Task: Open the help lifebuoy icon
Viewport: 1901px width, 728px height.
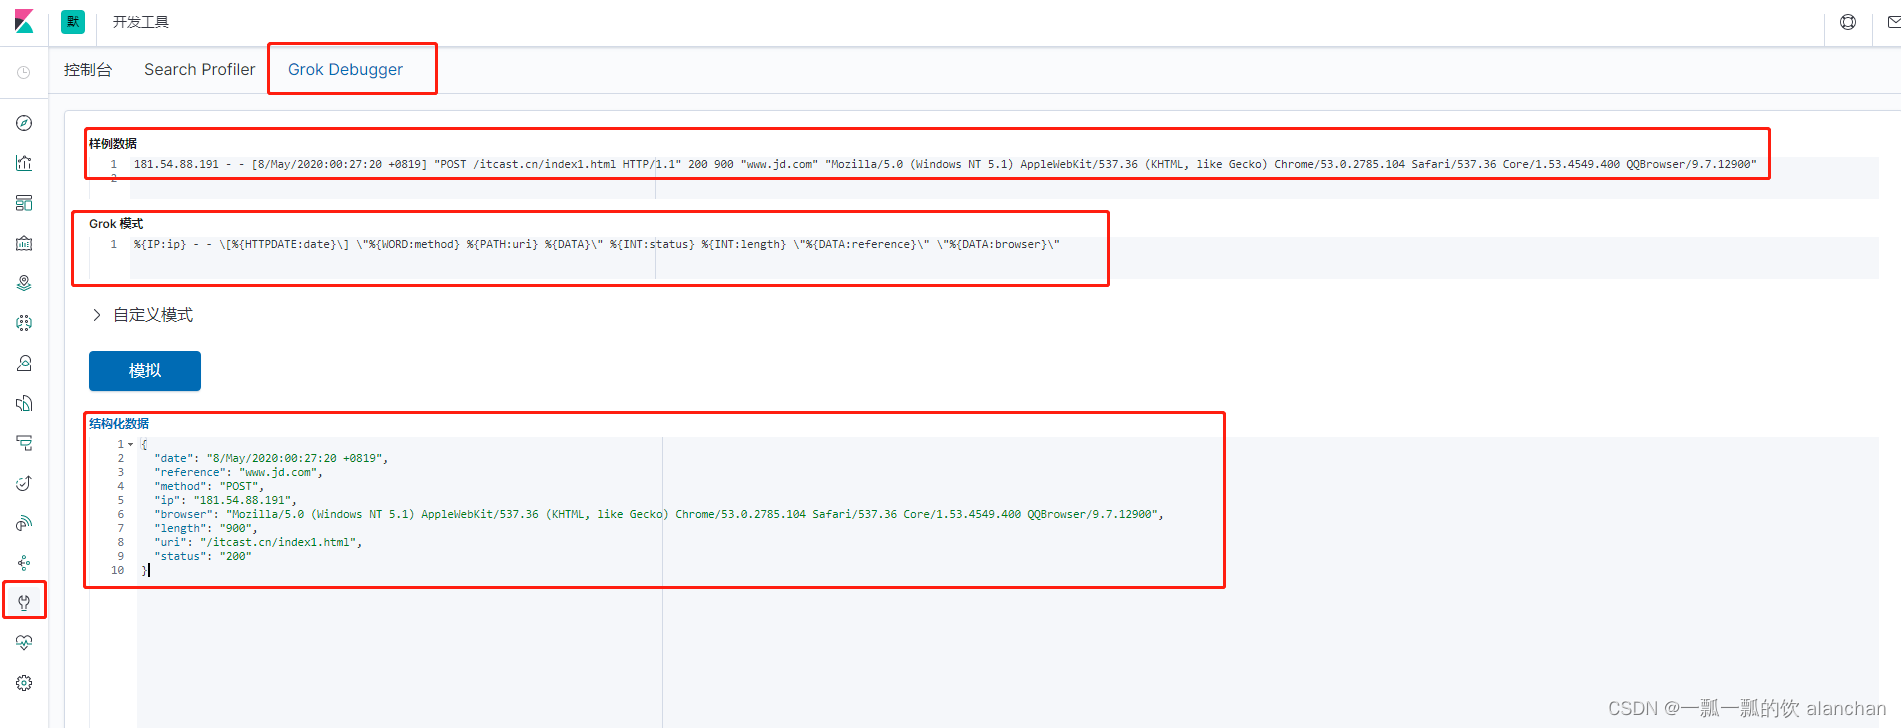Action: 1848,22
